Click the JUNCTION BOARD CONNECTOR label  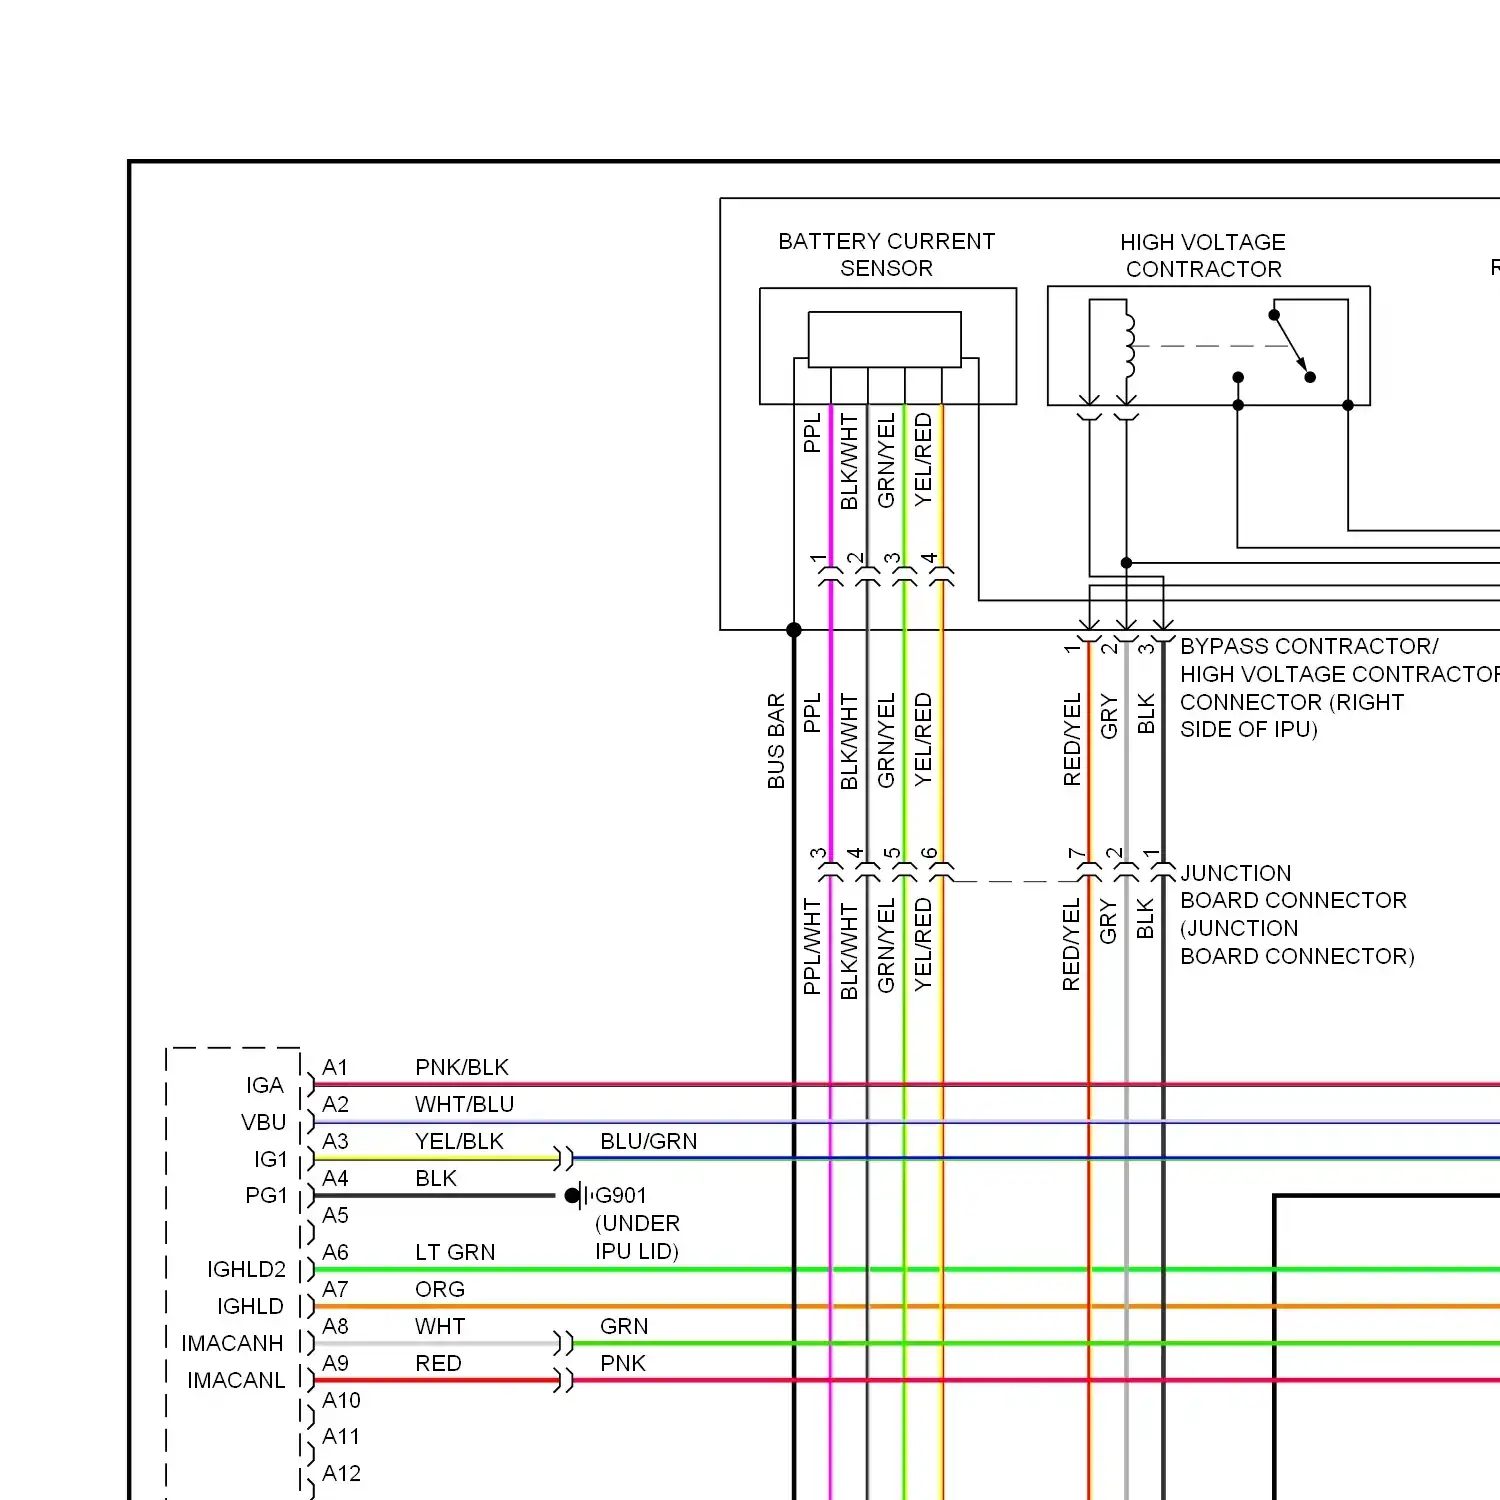tap(1297, 915)
